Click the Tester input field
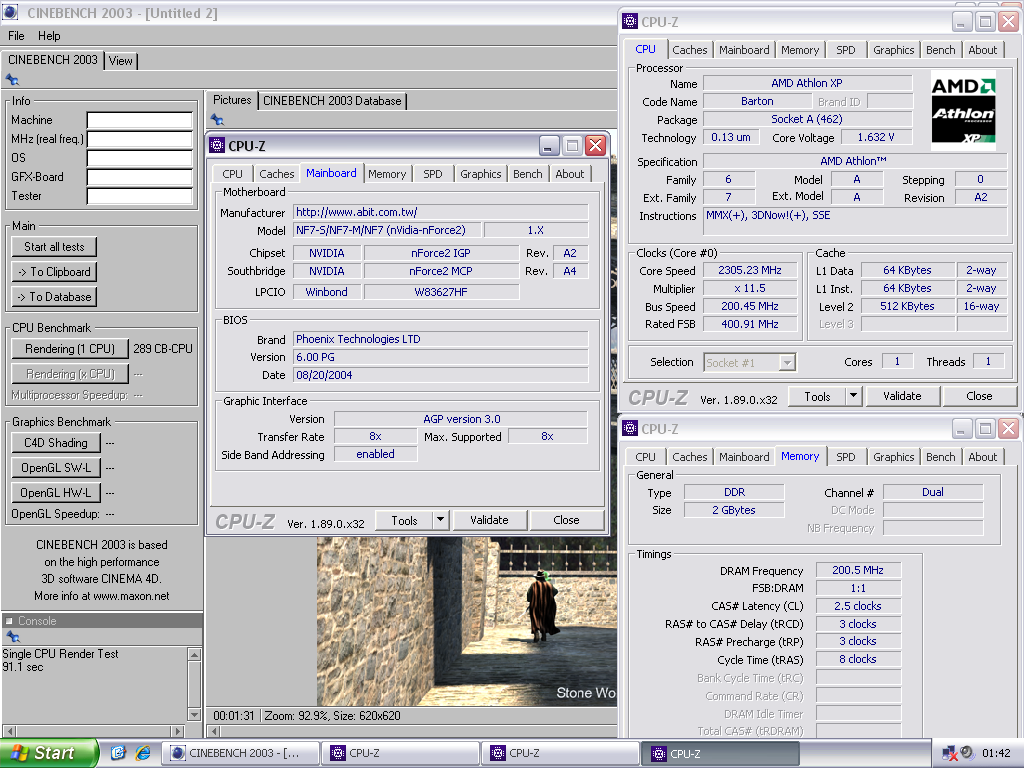Viewport: 1024px width, 768px height. (x=140, y=196)
